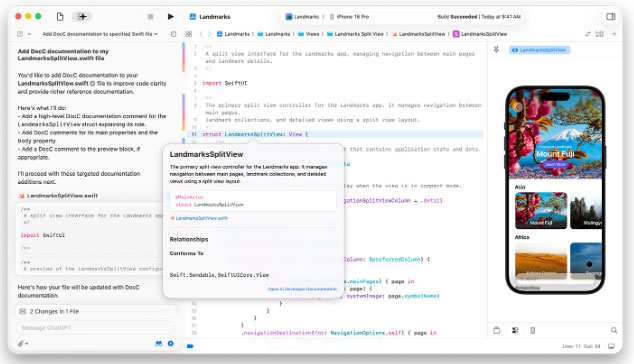Click the blue debug area toggle
The width and height of the screenshot is (634, 364).
(190, 346)
